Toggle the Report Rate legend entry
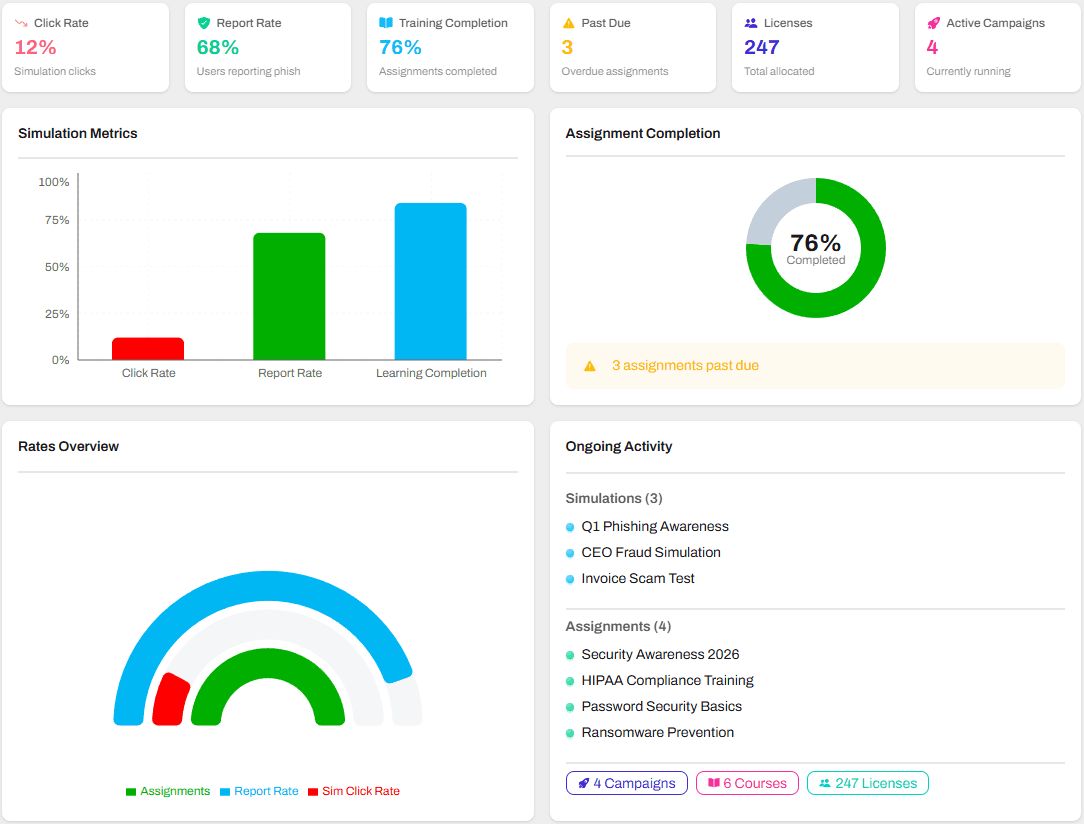Image resolution: width=1084 pixels, height=824 pixels. tap(258, 791)
